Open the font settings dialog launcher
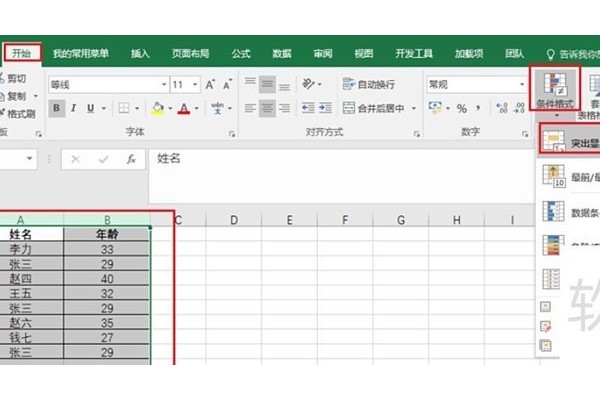This screenshot has height=400, width=600. click(232, 134)
